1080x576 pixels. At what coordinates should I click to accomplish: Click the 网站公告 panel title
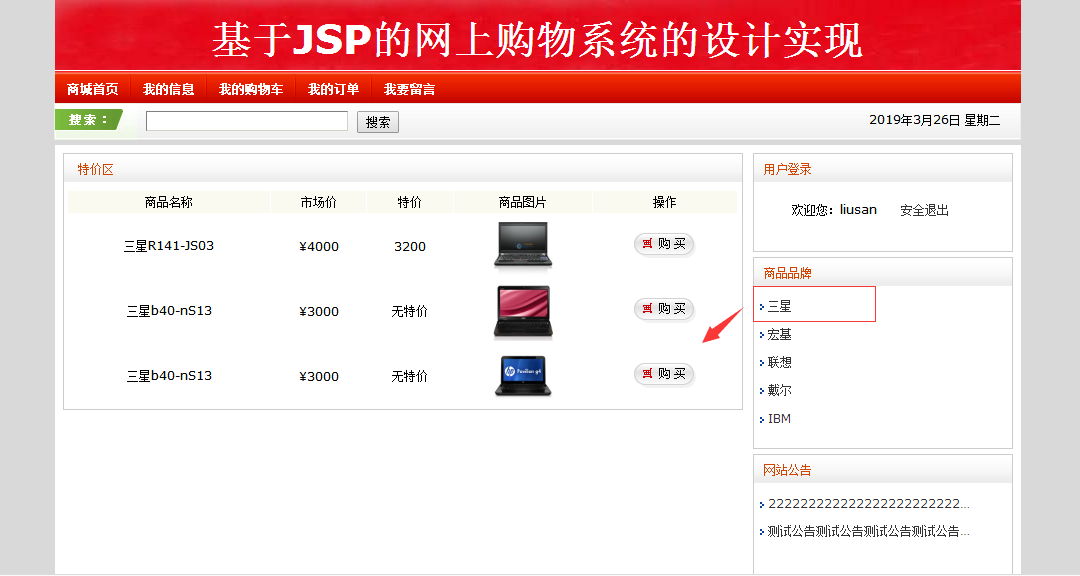[x=787, y=471]
